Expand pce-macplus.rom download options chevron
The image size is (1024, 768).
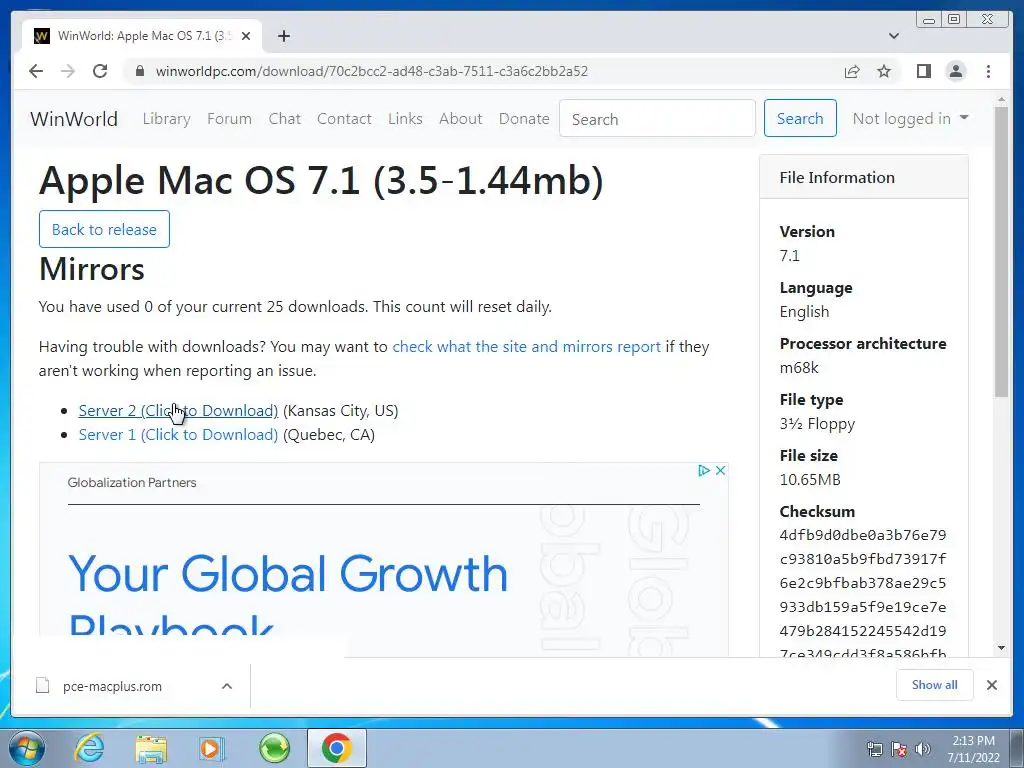pyautogui.click(x=227, y=686)
